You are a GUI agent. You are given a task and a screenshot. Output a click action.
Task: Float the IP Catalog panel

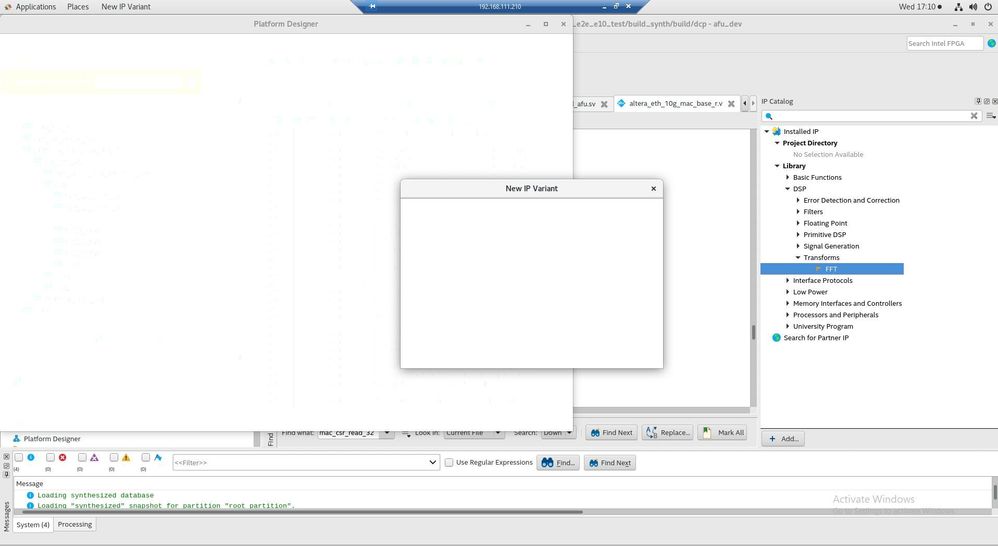[x=987, y=101]
